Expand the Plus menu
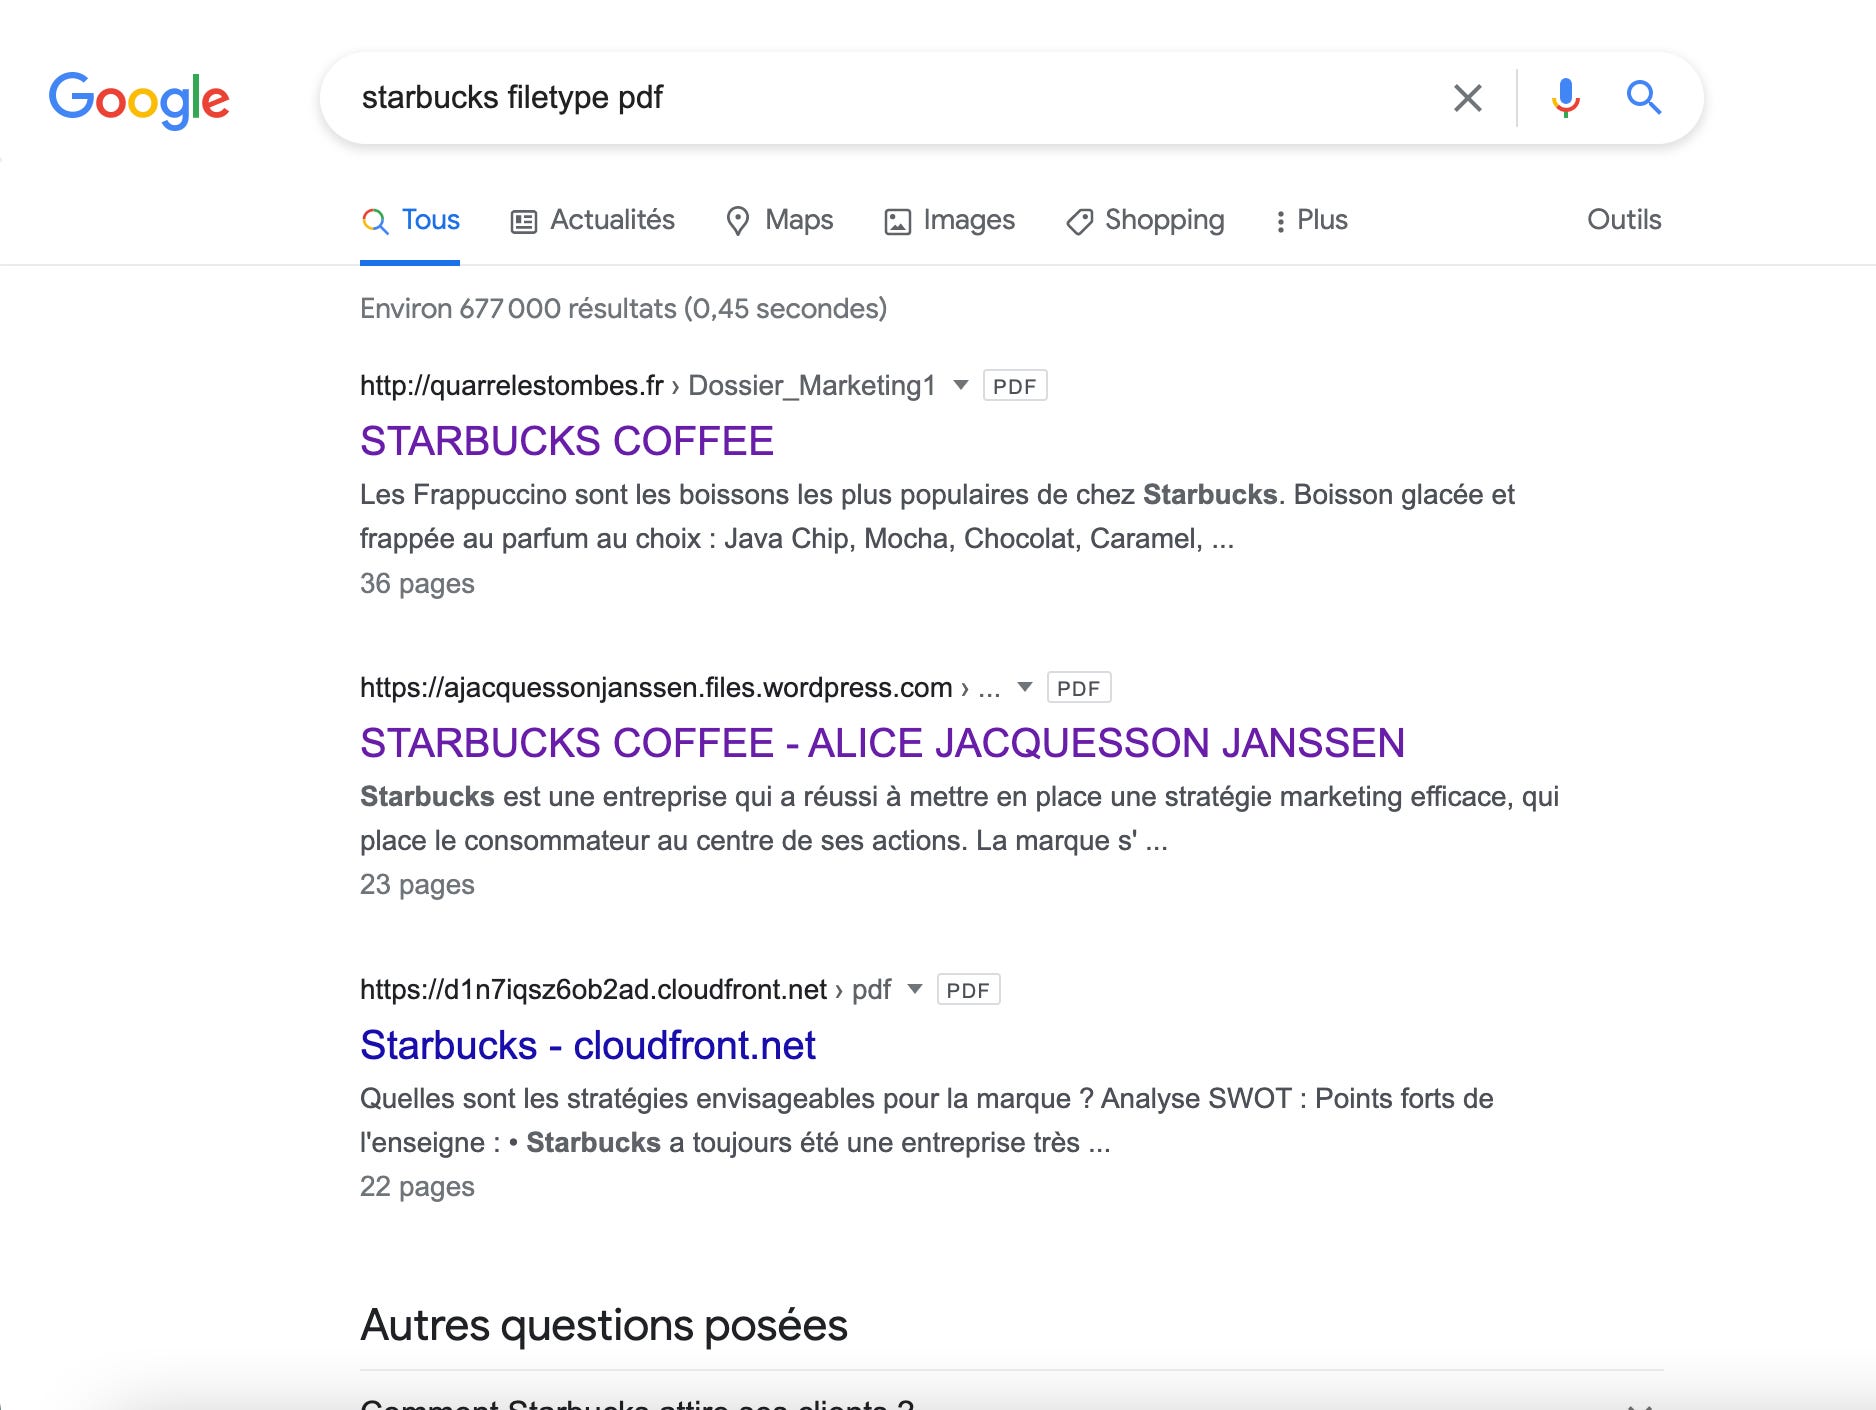Screen dimensions: 1876x1410 click(x=1311, y=220)
